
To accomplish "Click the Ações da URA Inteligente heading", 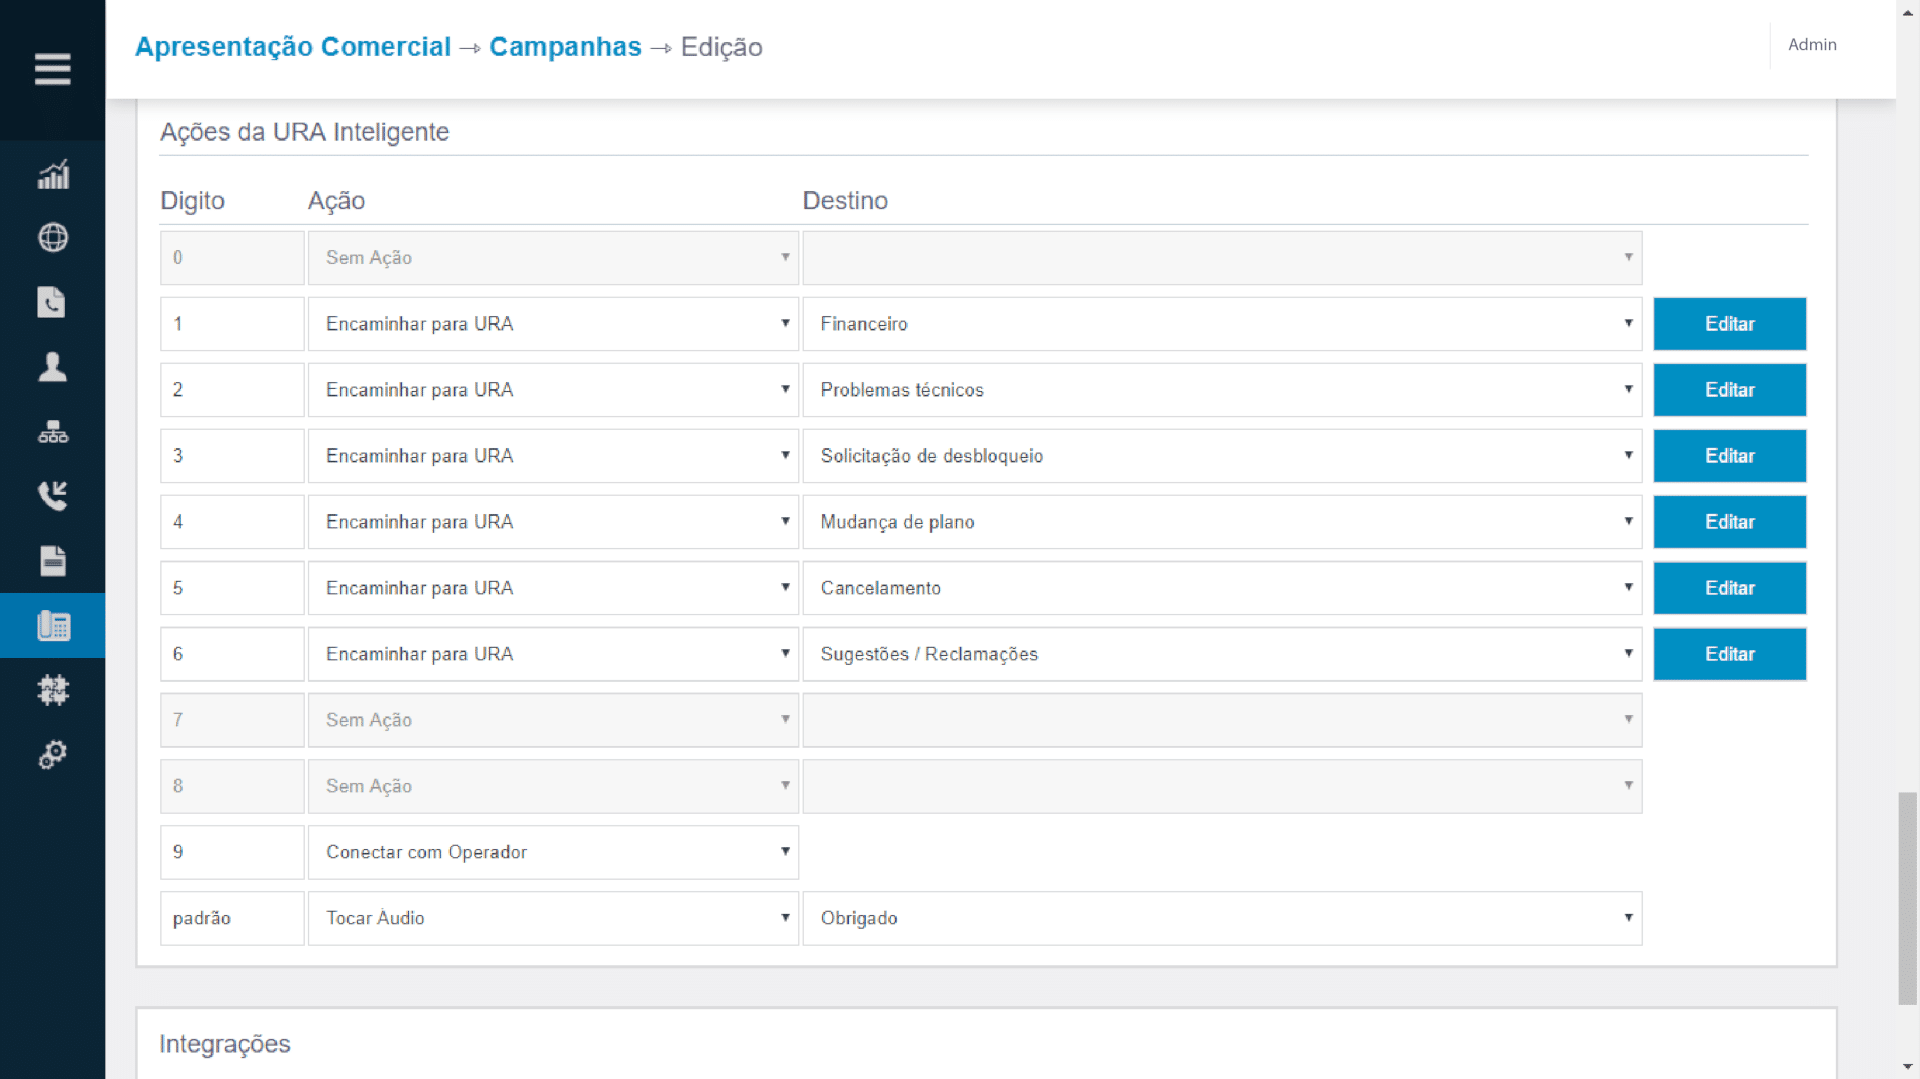I will pyautogui.click(x=305, y=132).
